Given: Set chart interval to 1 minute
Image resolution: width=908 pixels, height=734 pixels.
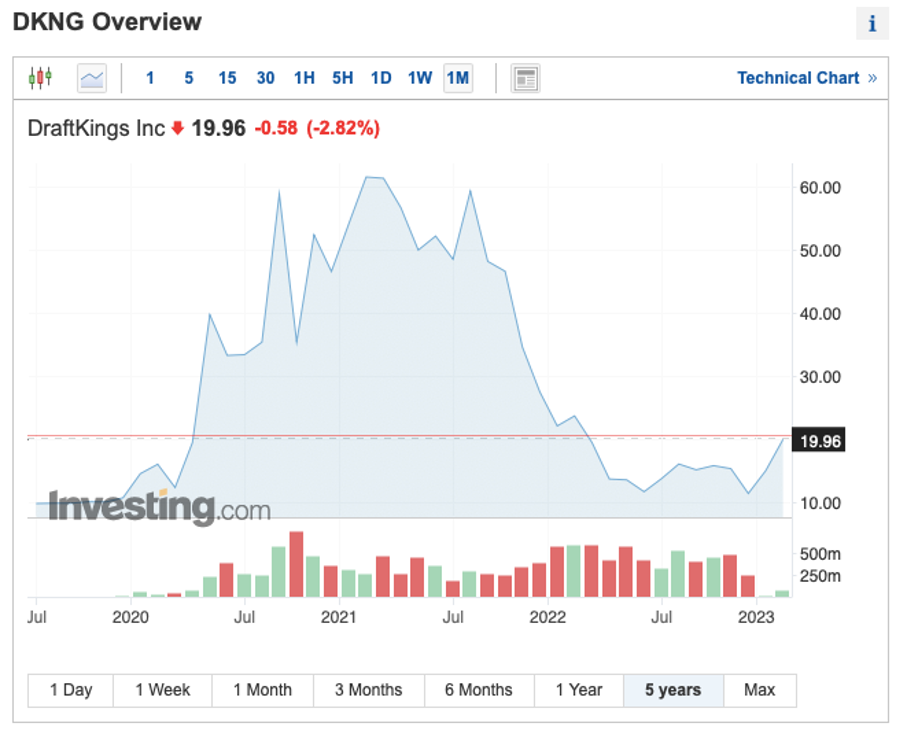Looking at the screenshot, I should (150, 78).
